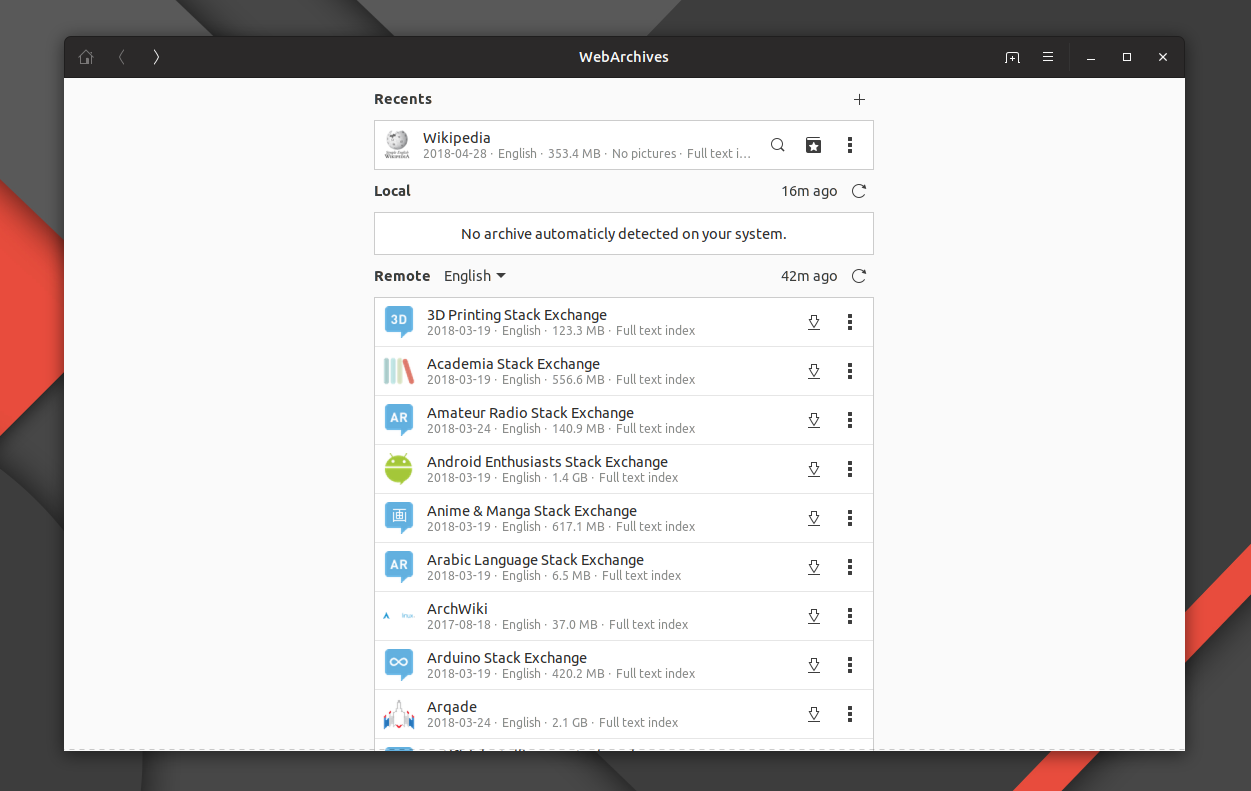Download Academia Stack Exchange archive
This screenshot has width=1251, height=791.
814,371
